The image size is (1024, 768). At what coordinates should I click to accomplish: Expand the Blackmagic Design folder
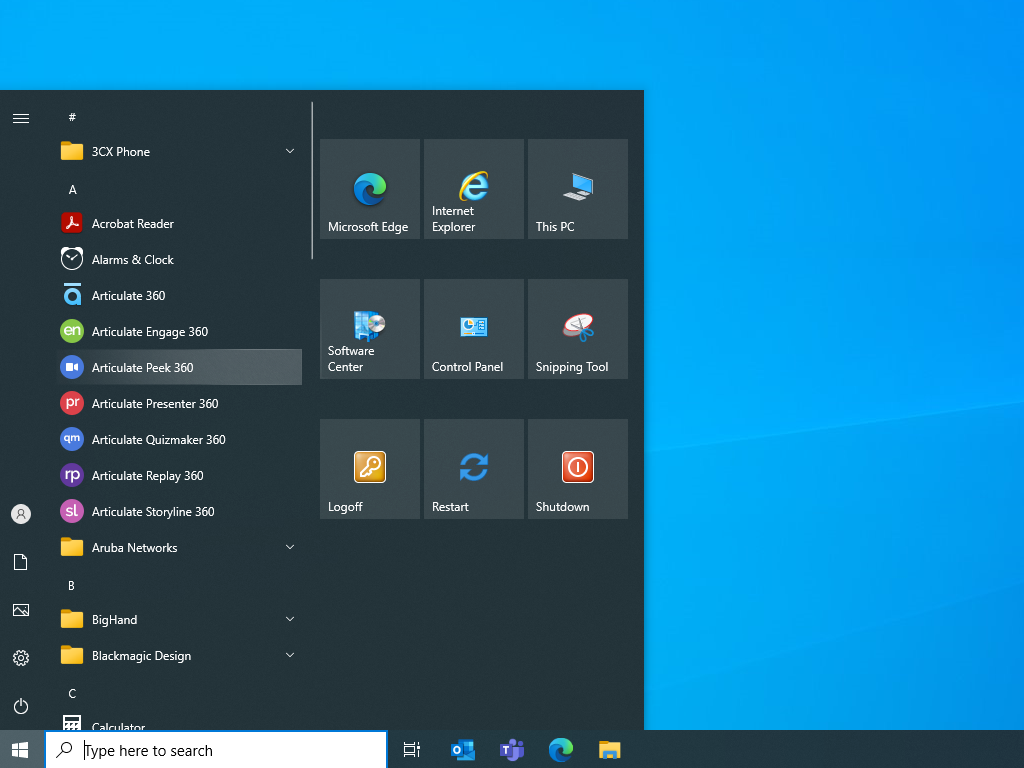point(180,655)
